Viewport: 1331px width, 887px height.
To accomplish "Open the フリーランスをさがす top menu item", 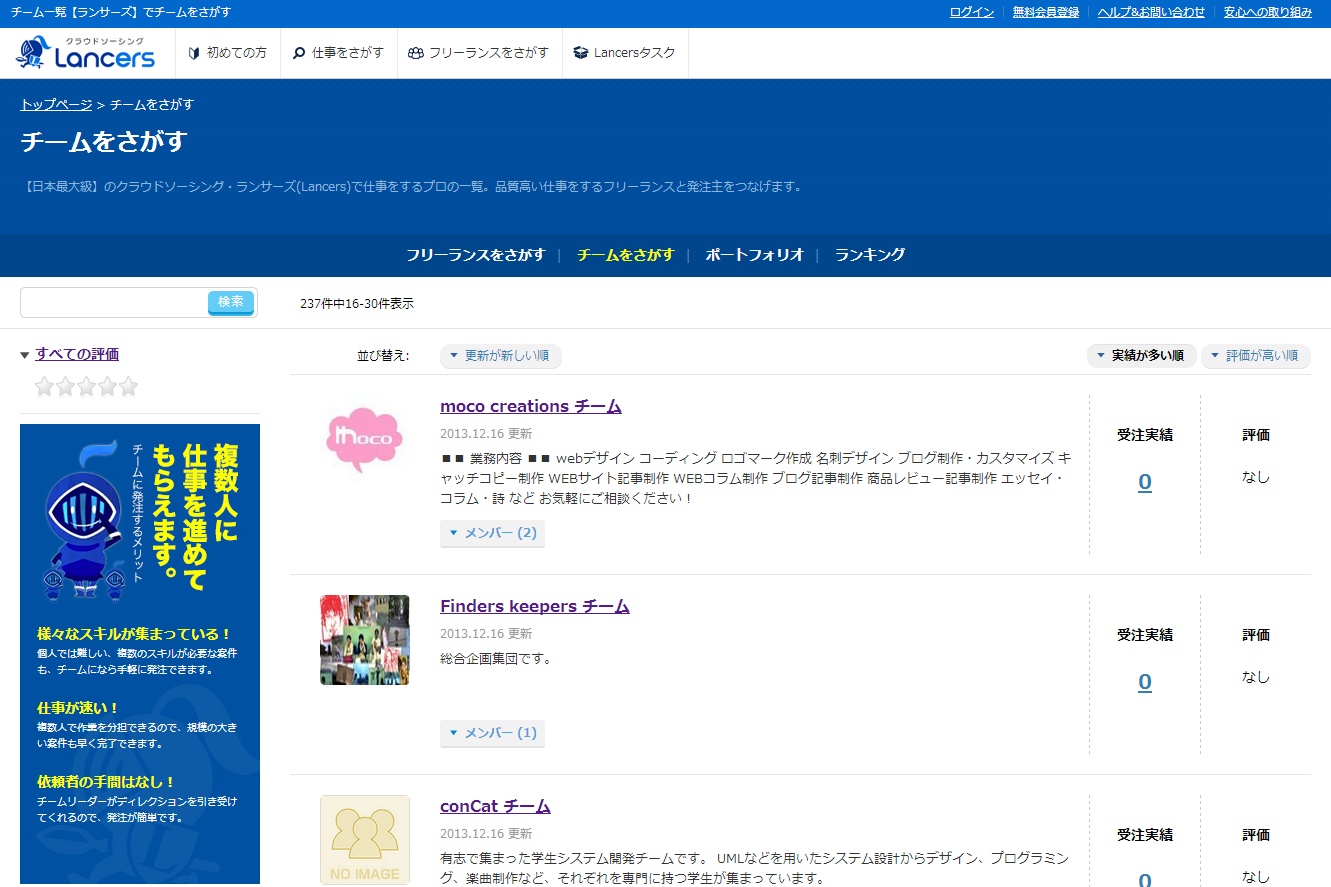I will [x=479, y=53].
